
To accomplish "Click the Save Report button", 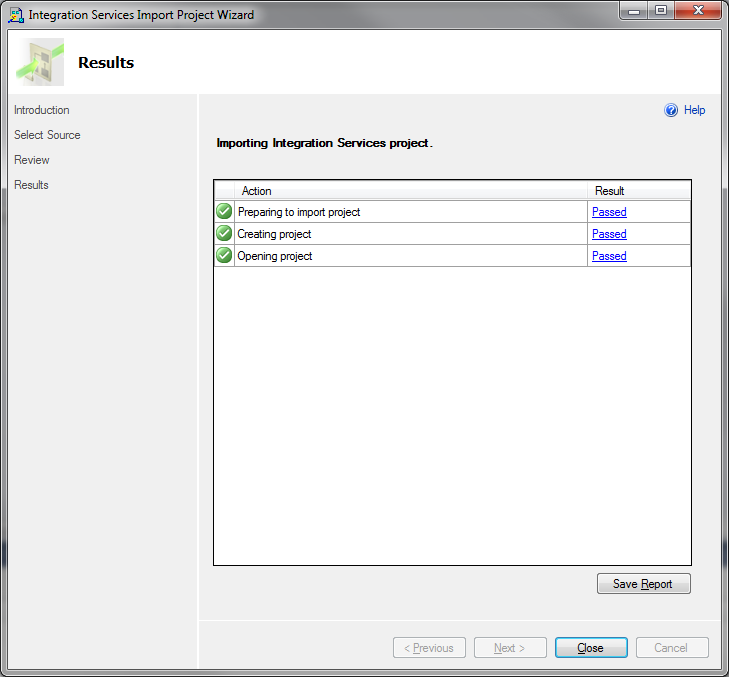I will [x=643, y=584].
